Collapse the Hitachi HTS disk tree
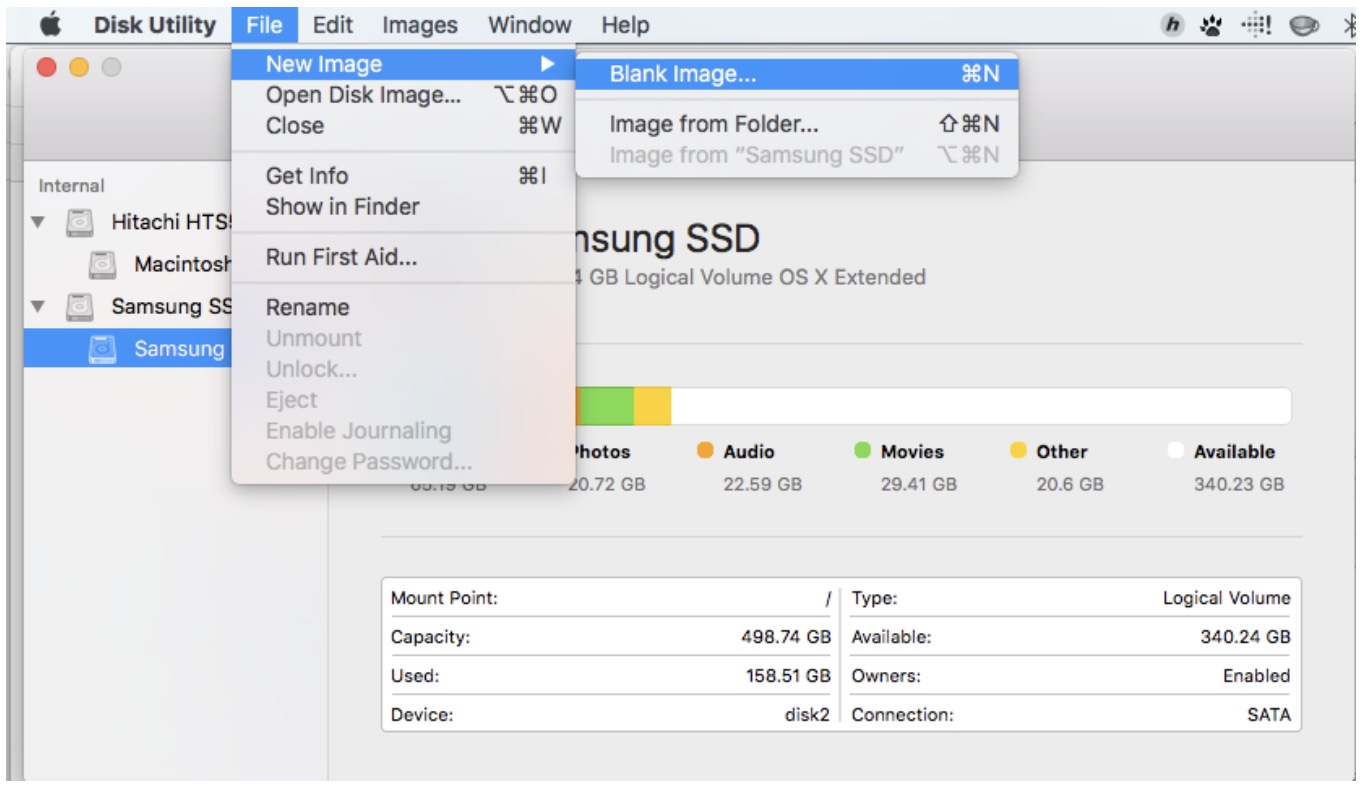Image resolution: width=1362 pixels, height=786 pixels. point(38,222)
